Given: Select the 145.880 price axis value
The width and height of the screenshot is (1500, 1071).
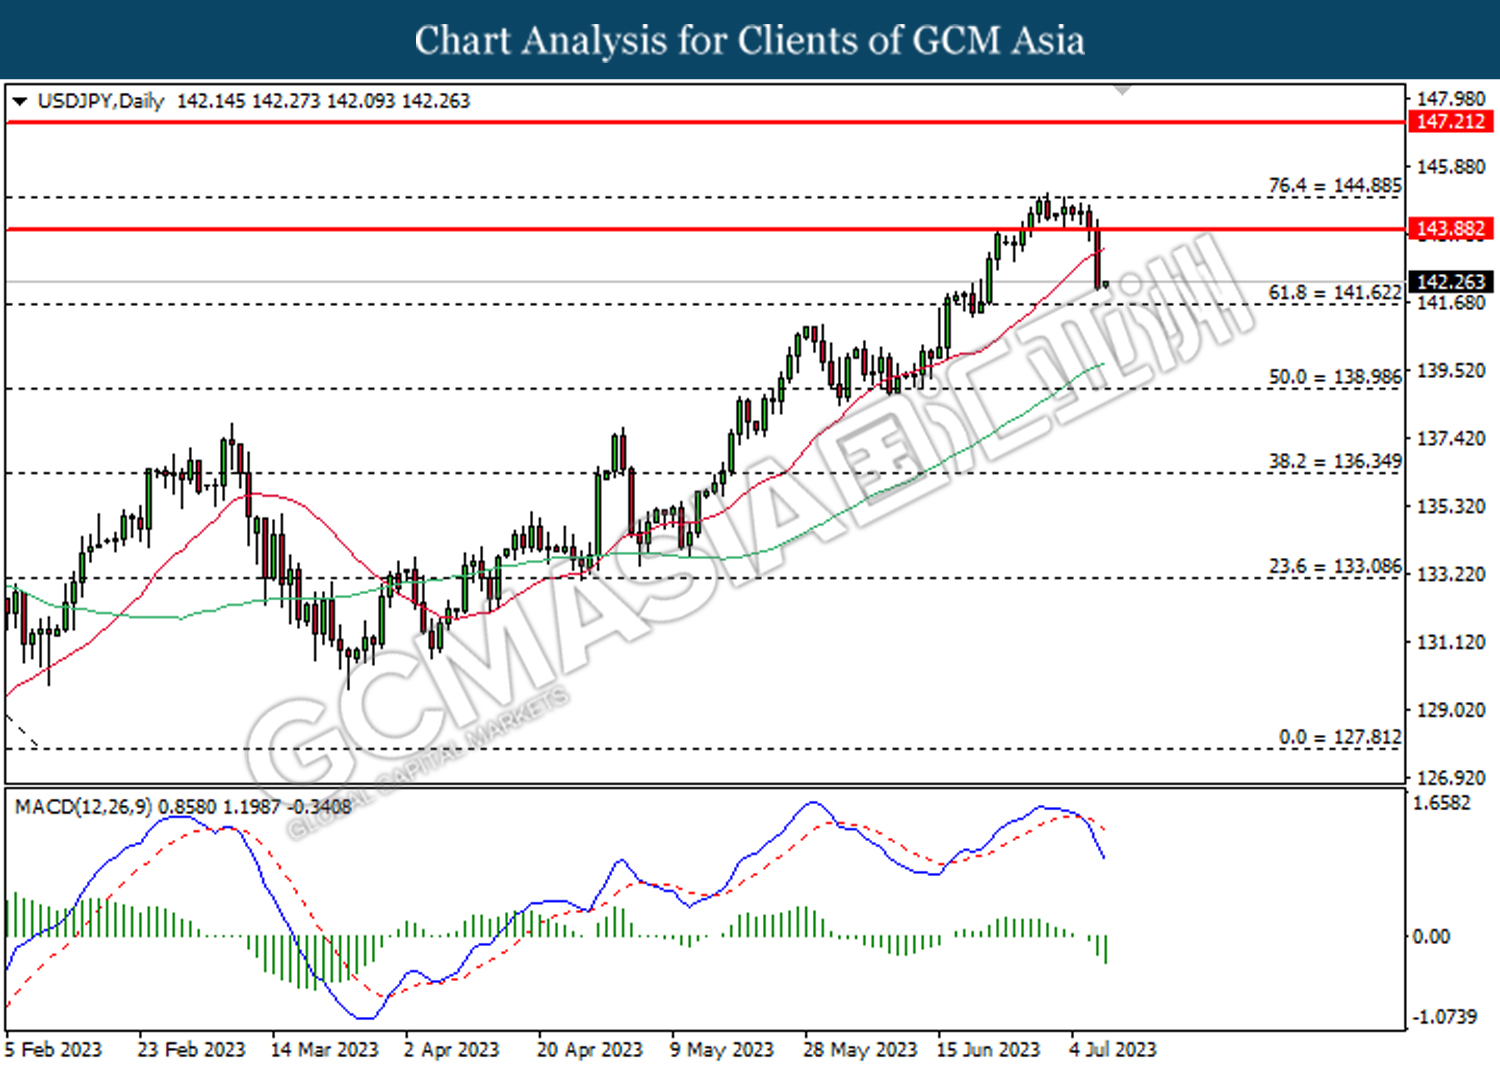Looking at the screenshot, I should click(x=1451, y=166).
